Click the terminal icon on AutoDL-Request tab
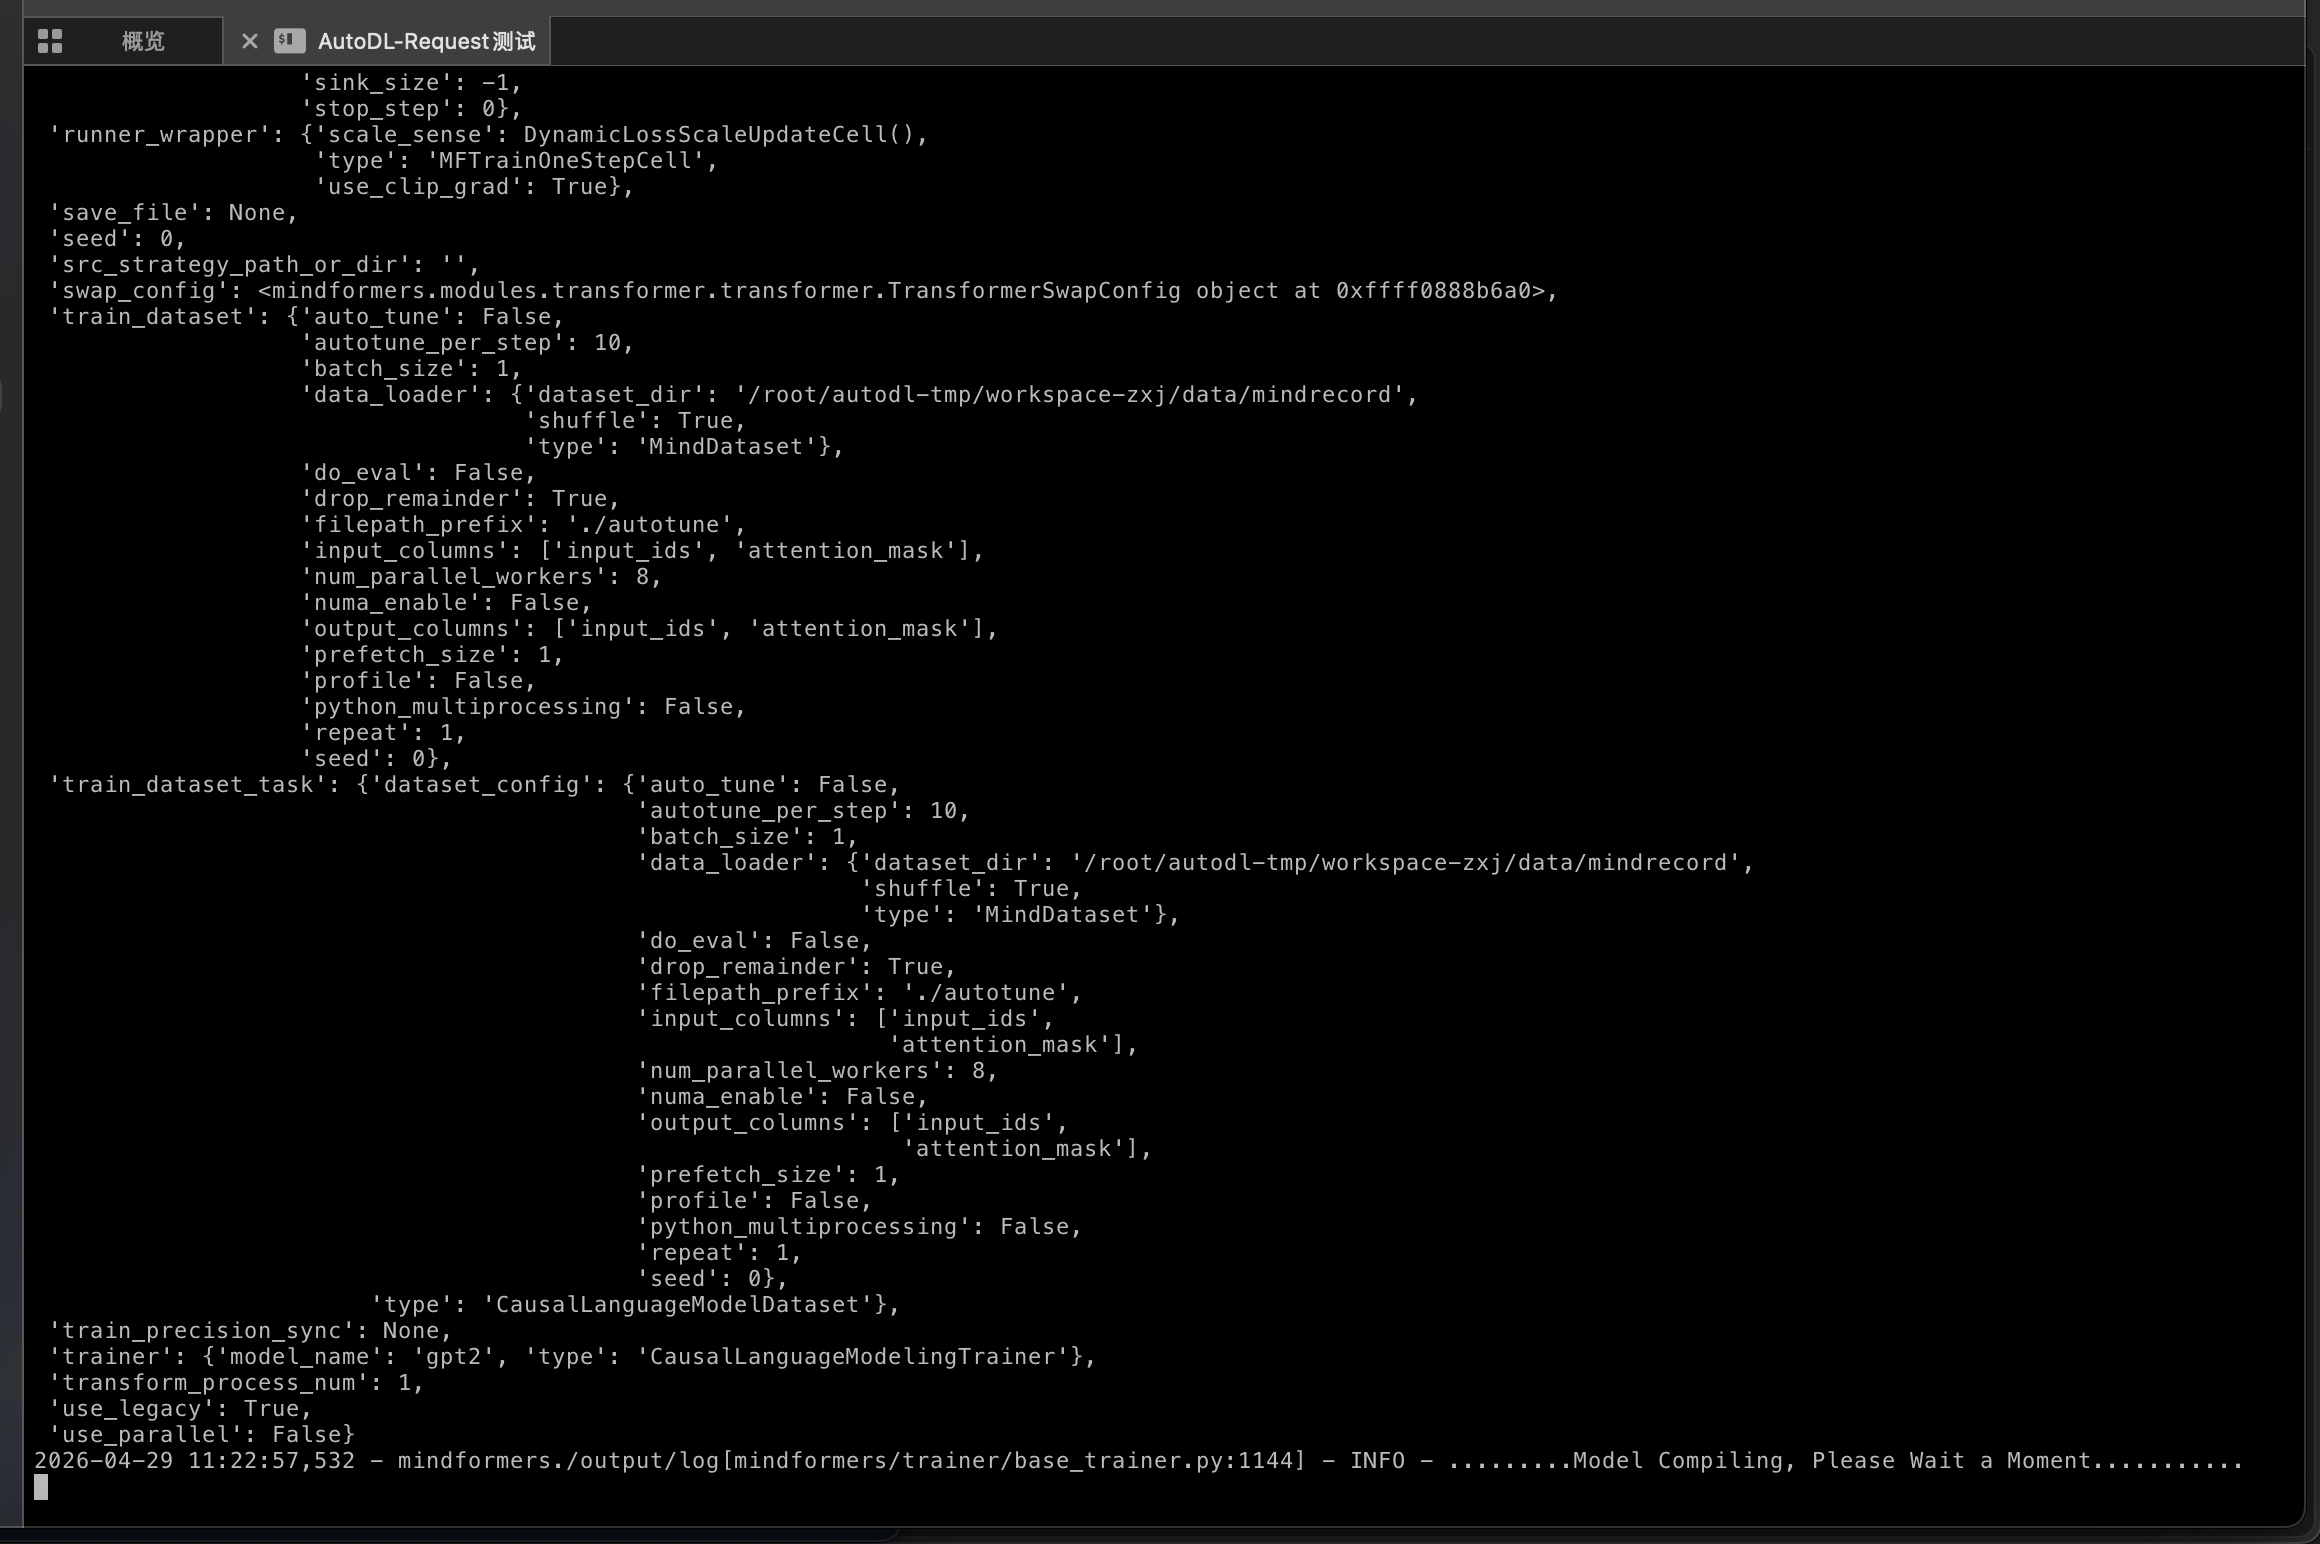Image resolution: width=2320 pixels, height=1544 pixels. 289,41
